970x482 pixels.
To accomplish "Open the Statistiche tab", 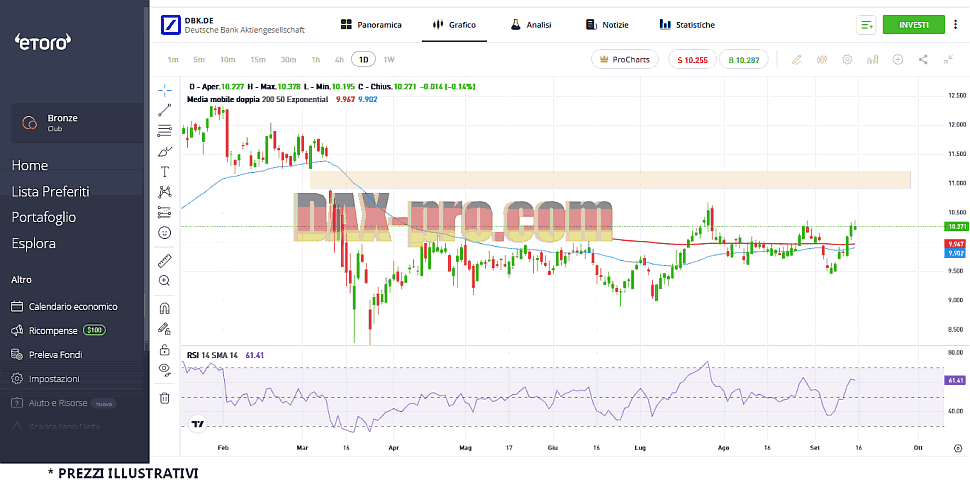I will (x=687, y=25).
